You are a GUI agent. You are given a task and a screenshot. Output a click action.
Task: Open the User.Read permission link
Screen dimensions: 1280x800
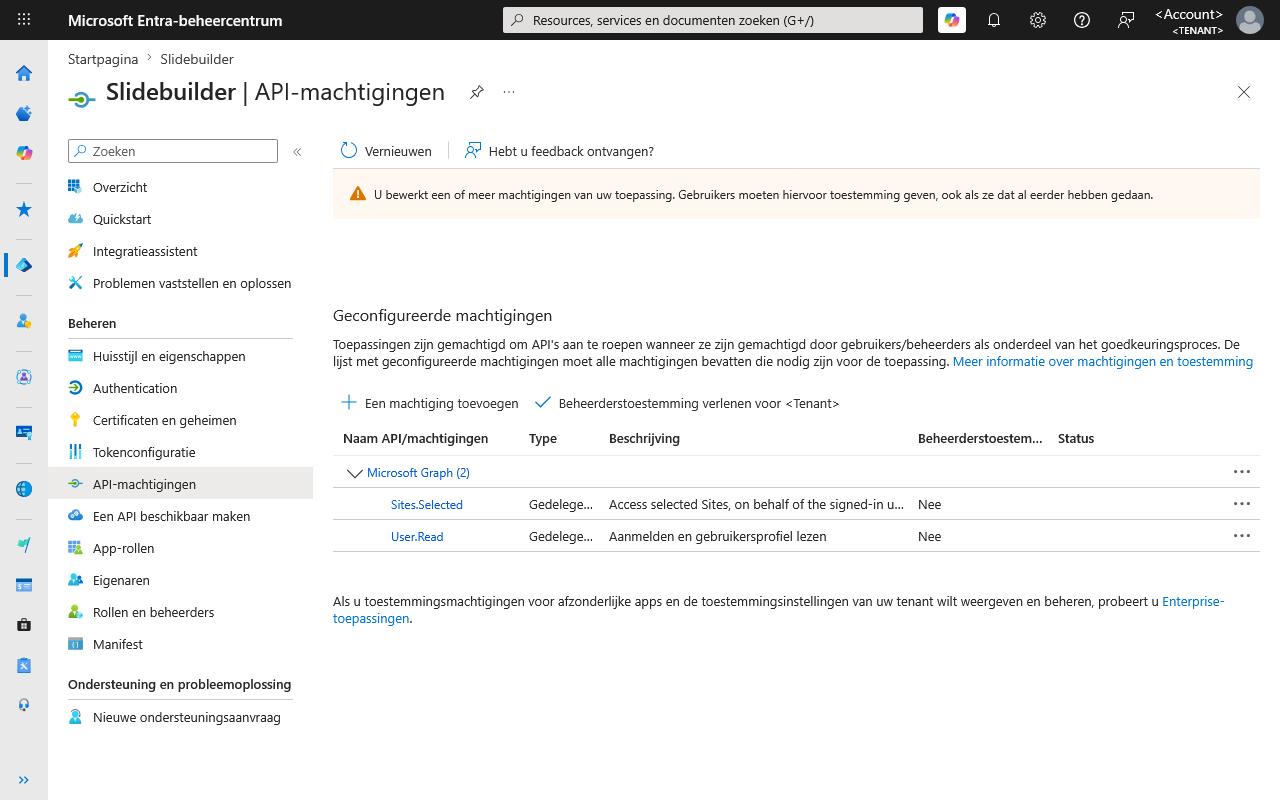(417, 537)
